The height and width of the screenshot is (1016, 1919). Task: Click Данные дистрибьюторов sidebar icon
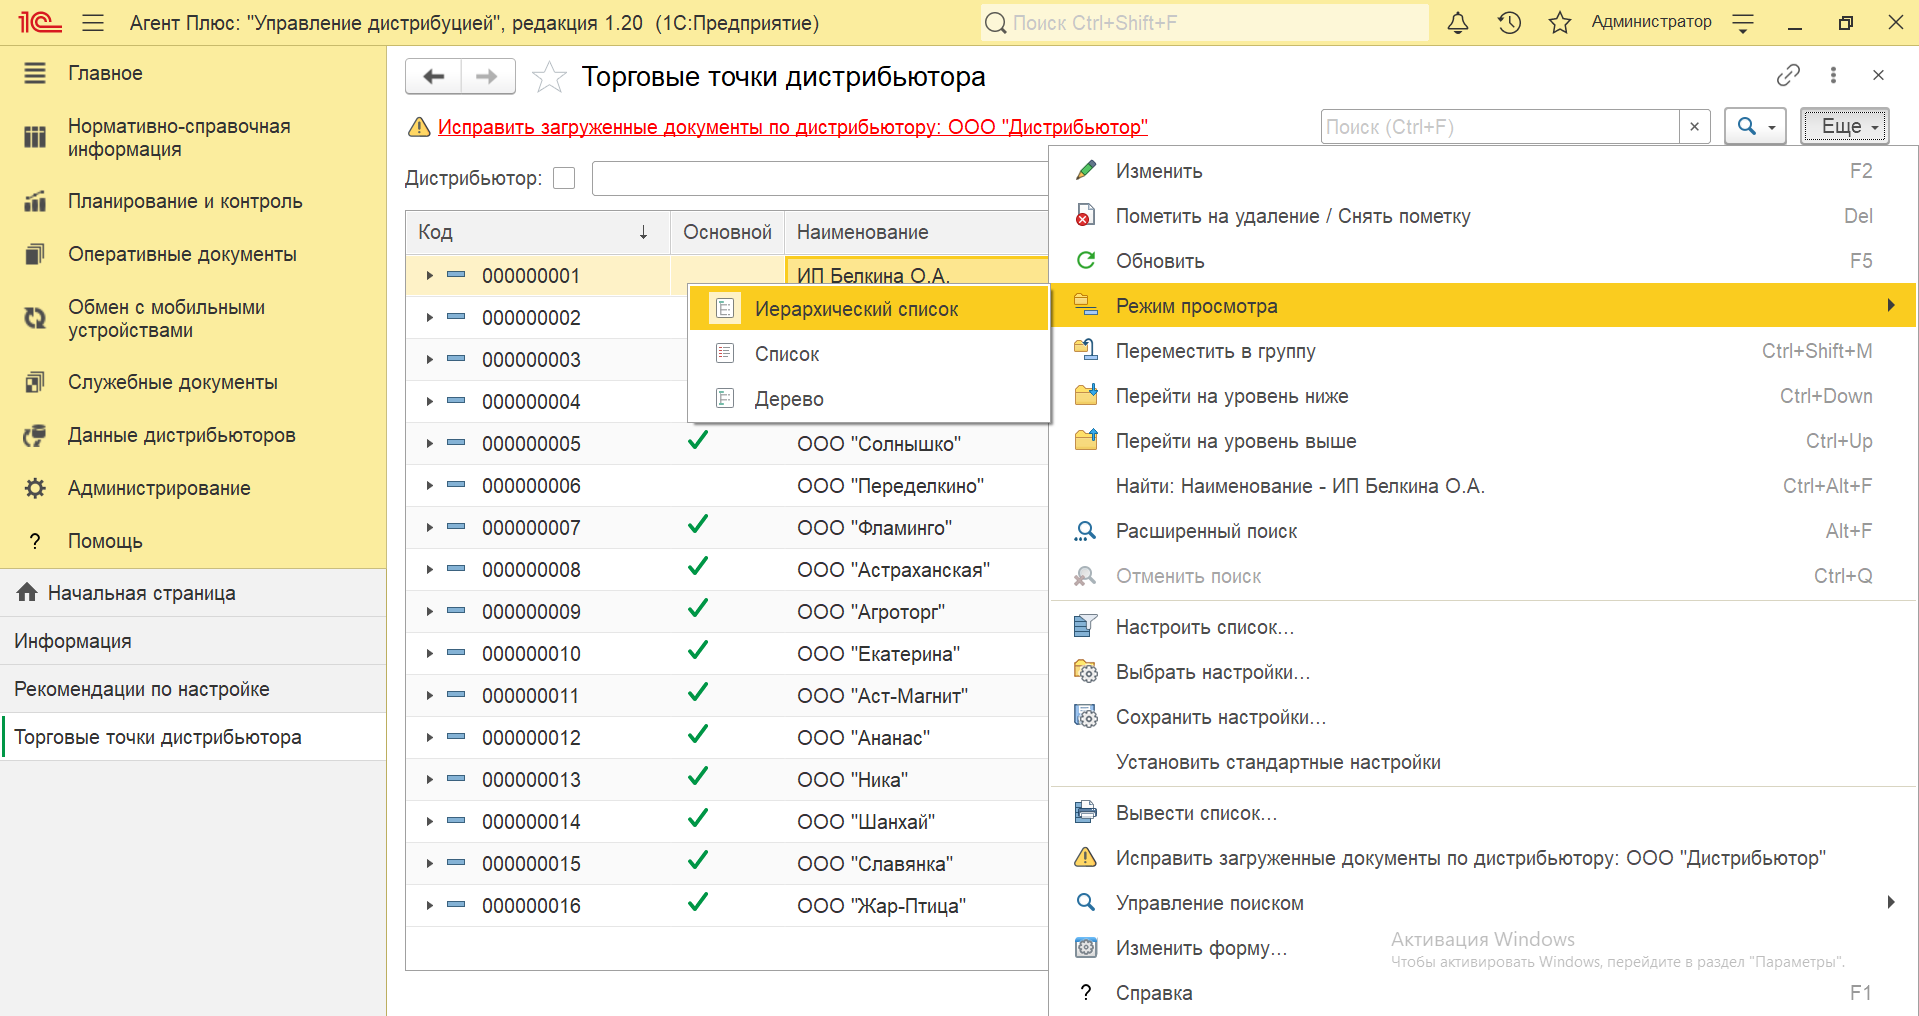(35, 435)
